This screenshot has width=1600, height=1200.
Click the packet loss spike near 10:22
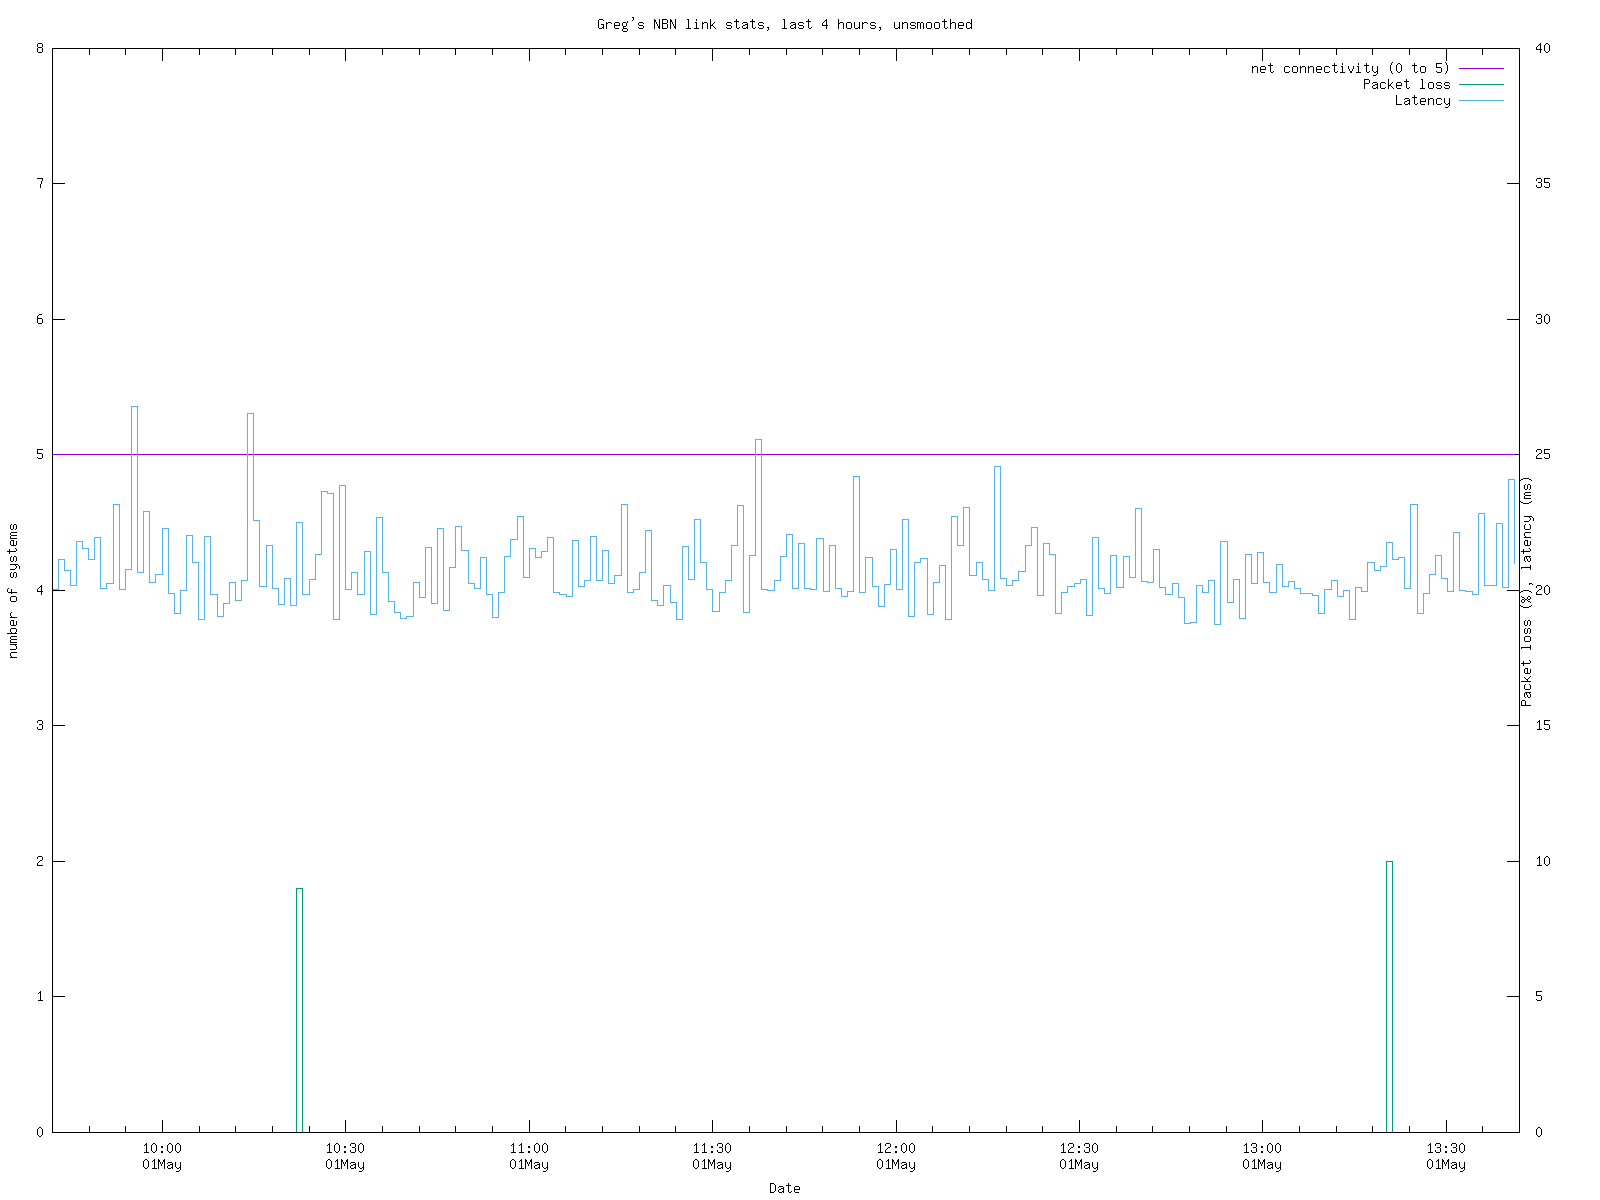point(299,1010)
